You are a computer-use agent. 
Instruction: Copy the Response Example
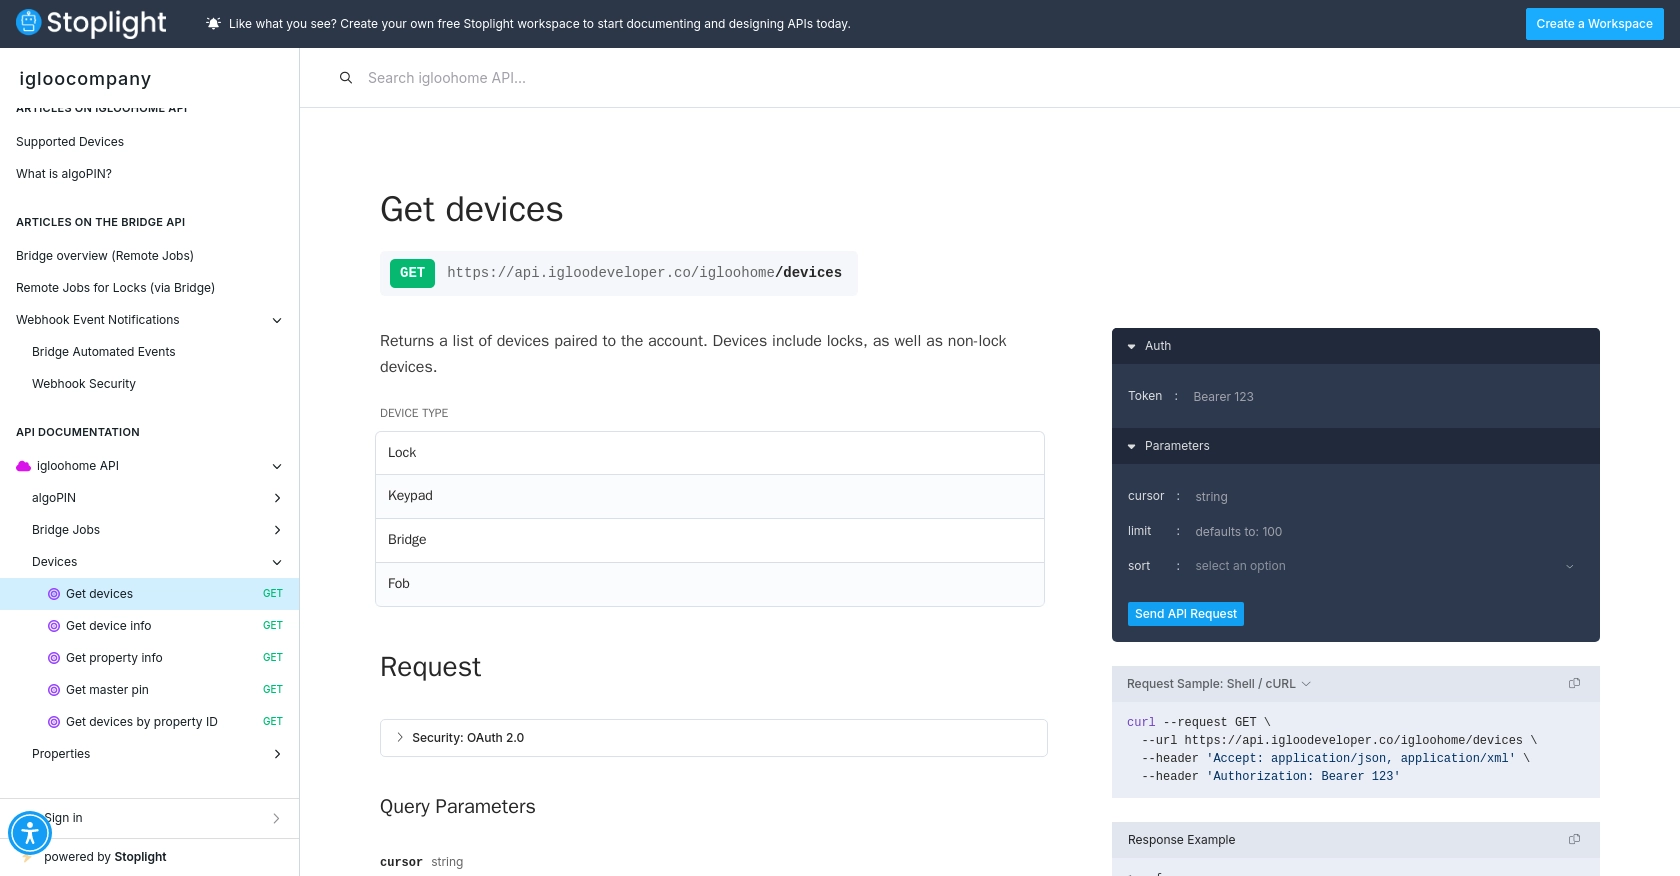pyautogui.click(x=1574, y=840)
